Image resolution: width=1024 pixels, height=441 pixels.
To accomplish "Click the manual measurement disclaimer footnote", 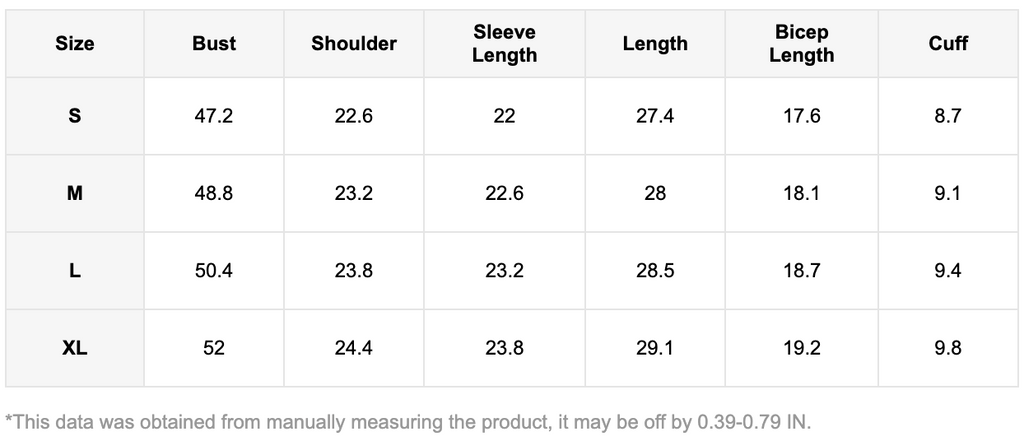I will (x=408, y=421).
